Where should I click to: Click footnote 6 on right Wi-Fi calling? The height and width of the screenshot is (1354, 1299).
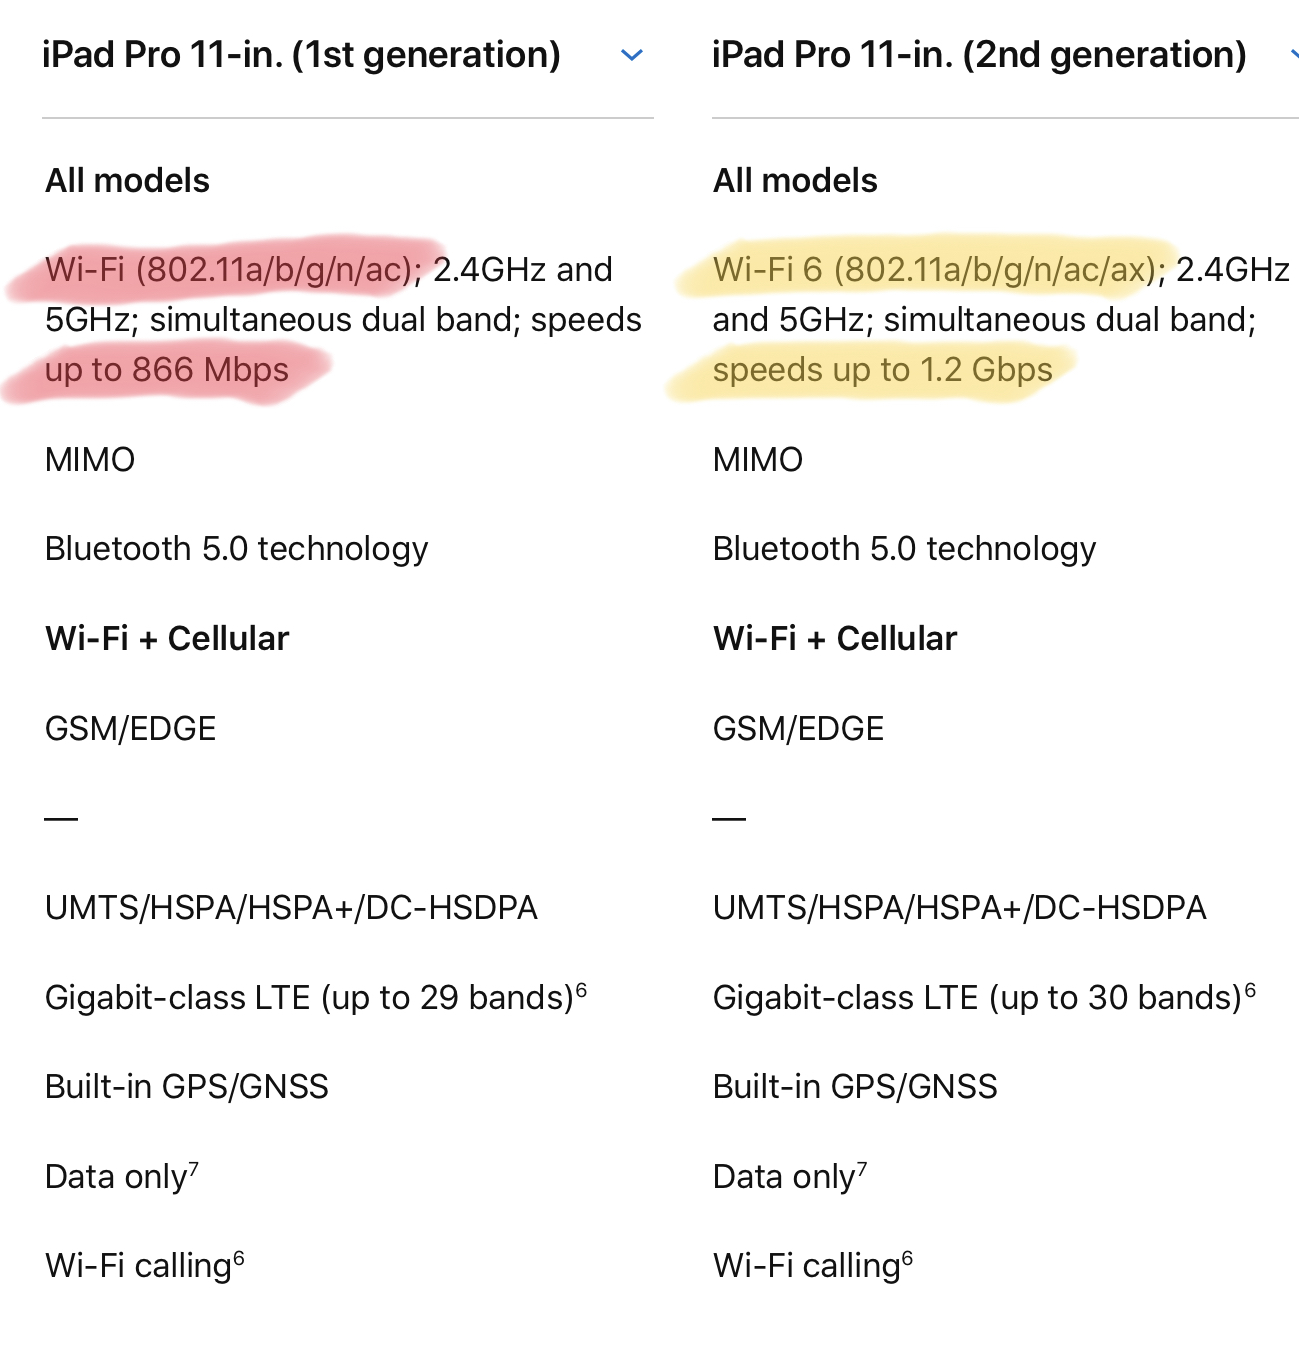coord(907,1258)
